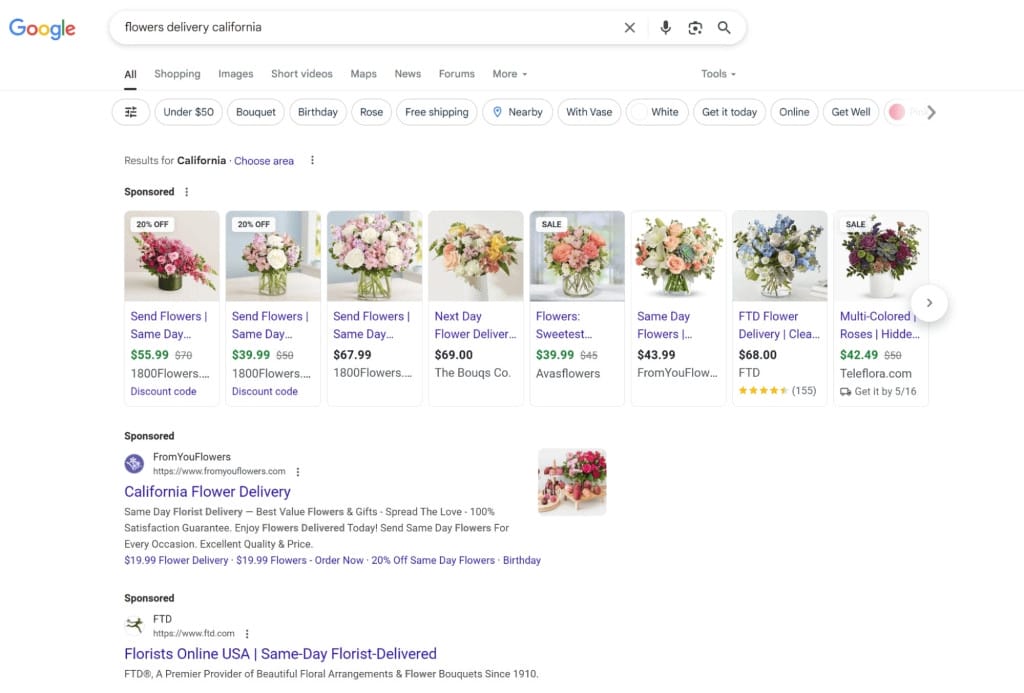Click $19.99 Flowers - Order Now sitelink
Viewport: 1024px width, 693px height.
(300, 560)
